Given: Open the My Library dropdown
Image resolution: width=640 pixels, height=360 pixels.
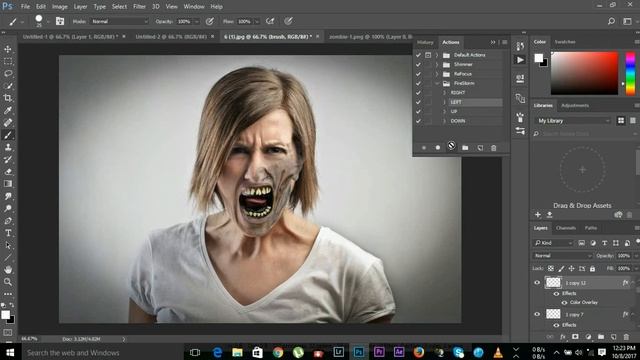Looking at the screenshot, I should [573, 121].
